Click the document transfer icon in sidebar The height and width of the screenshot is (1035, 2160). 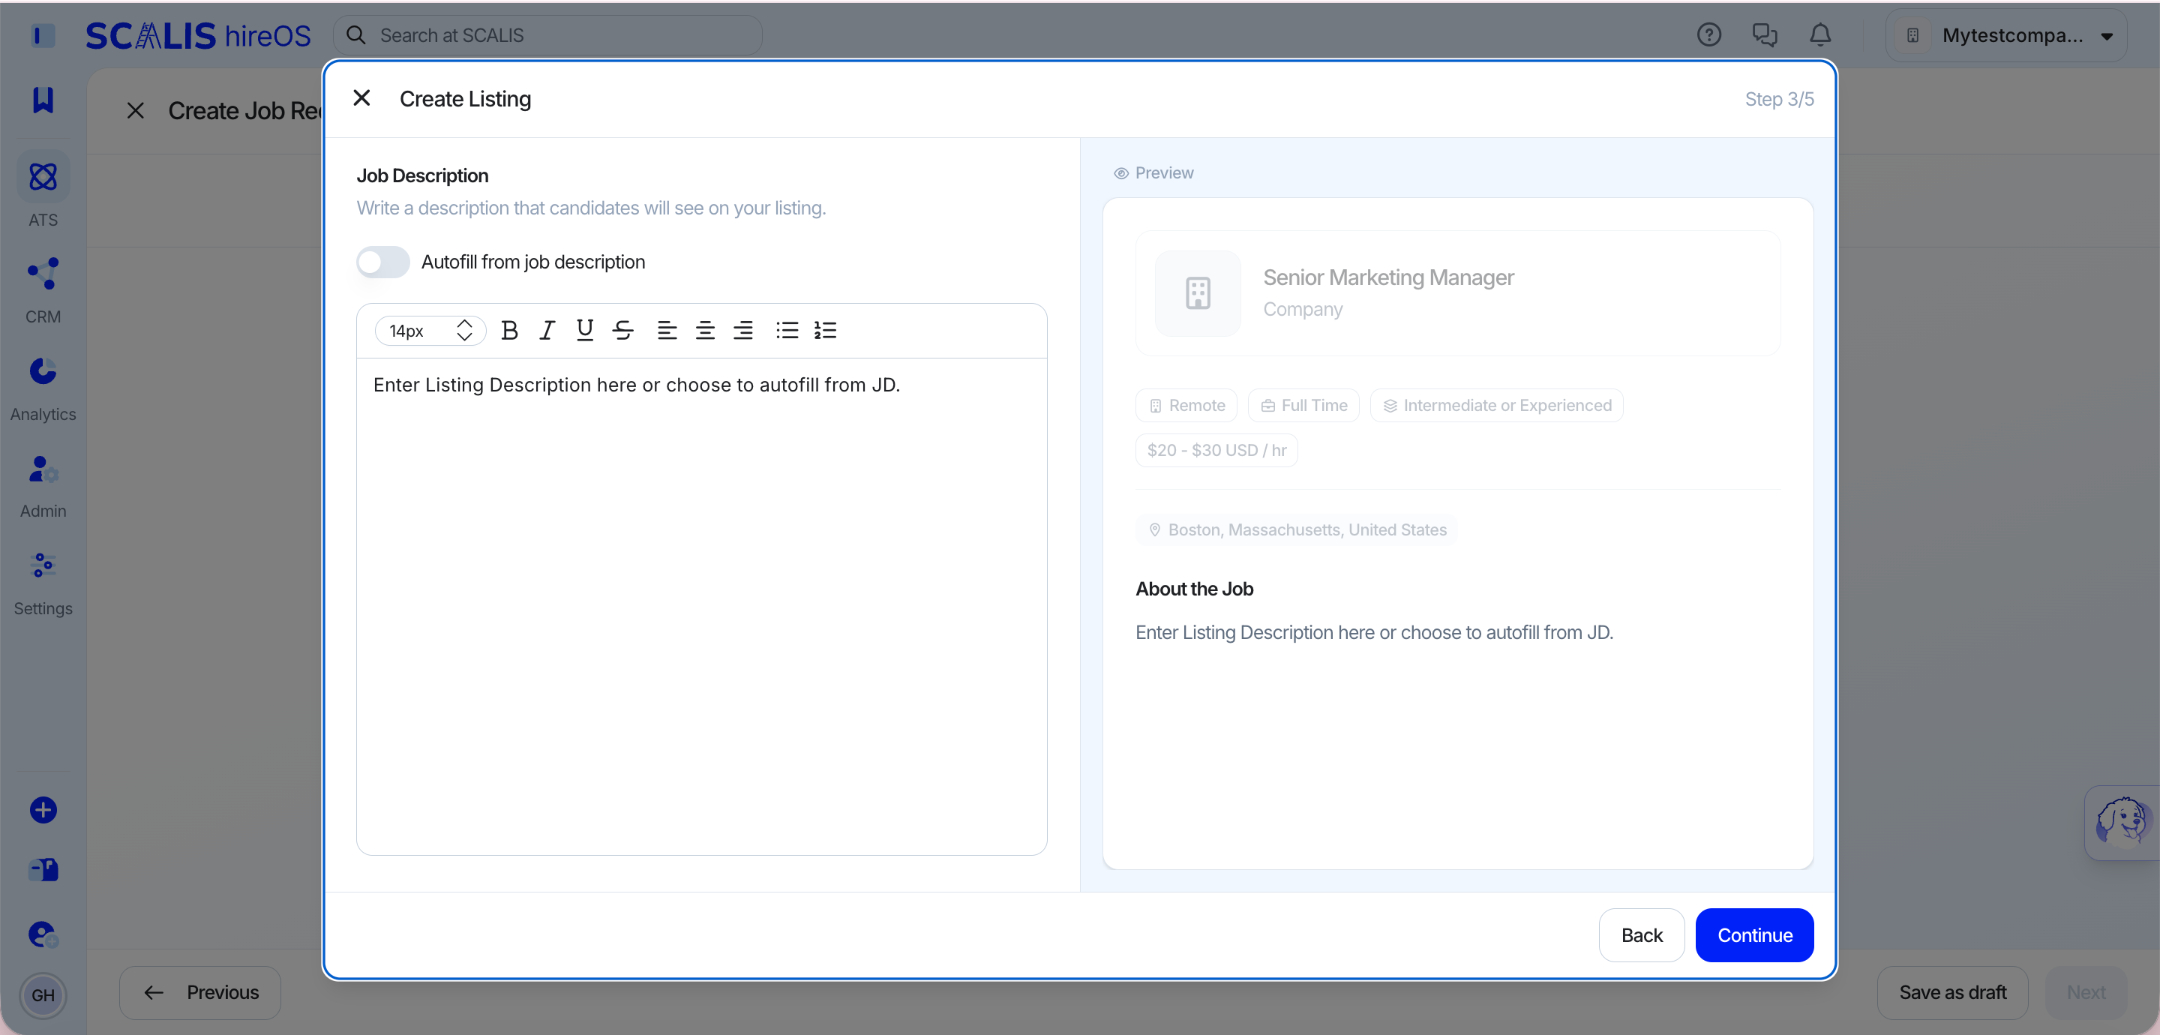tap(43, 869)
